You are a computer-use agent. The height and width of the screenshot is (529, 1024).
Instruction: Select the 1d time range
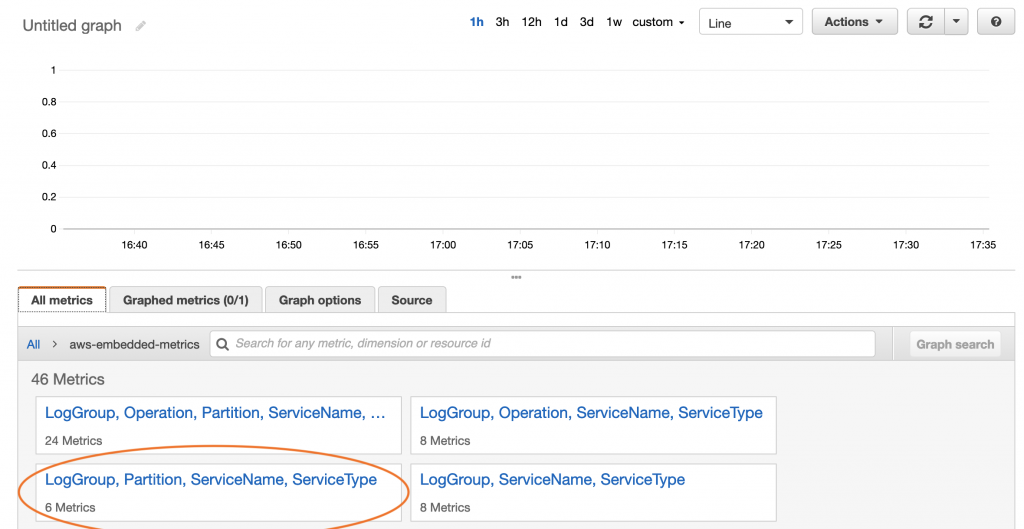(560, 22)
